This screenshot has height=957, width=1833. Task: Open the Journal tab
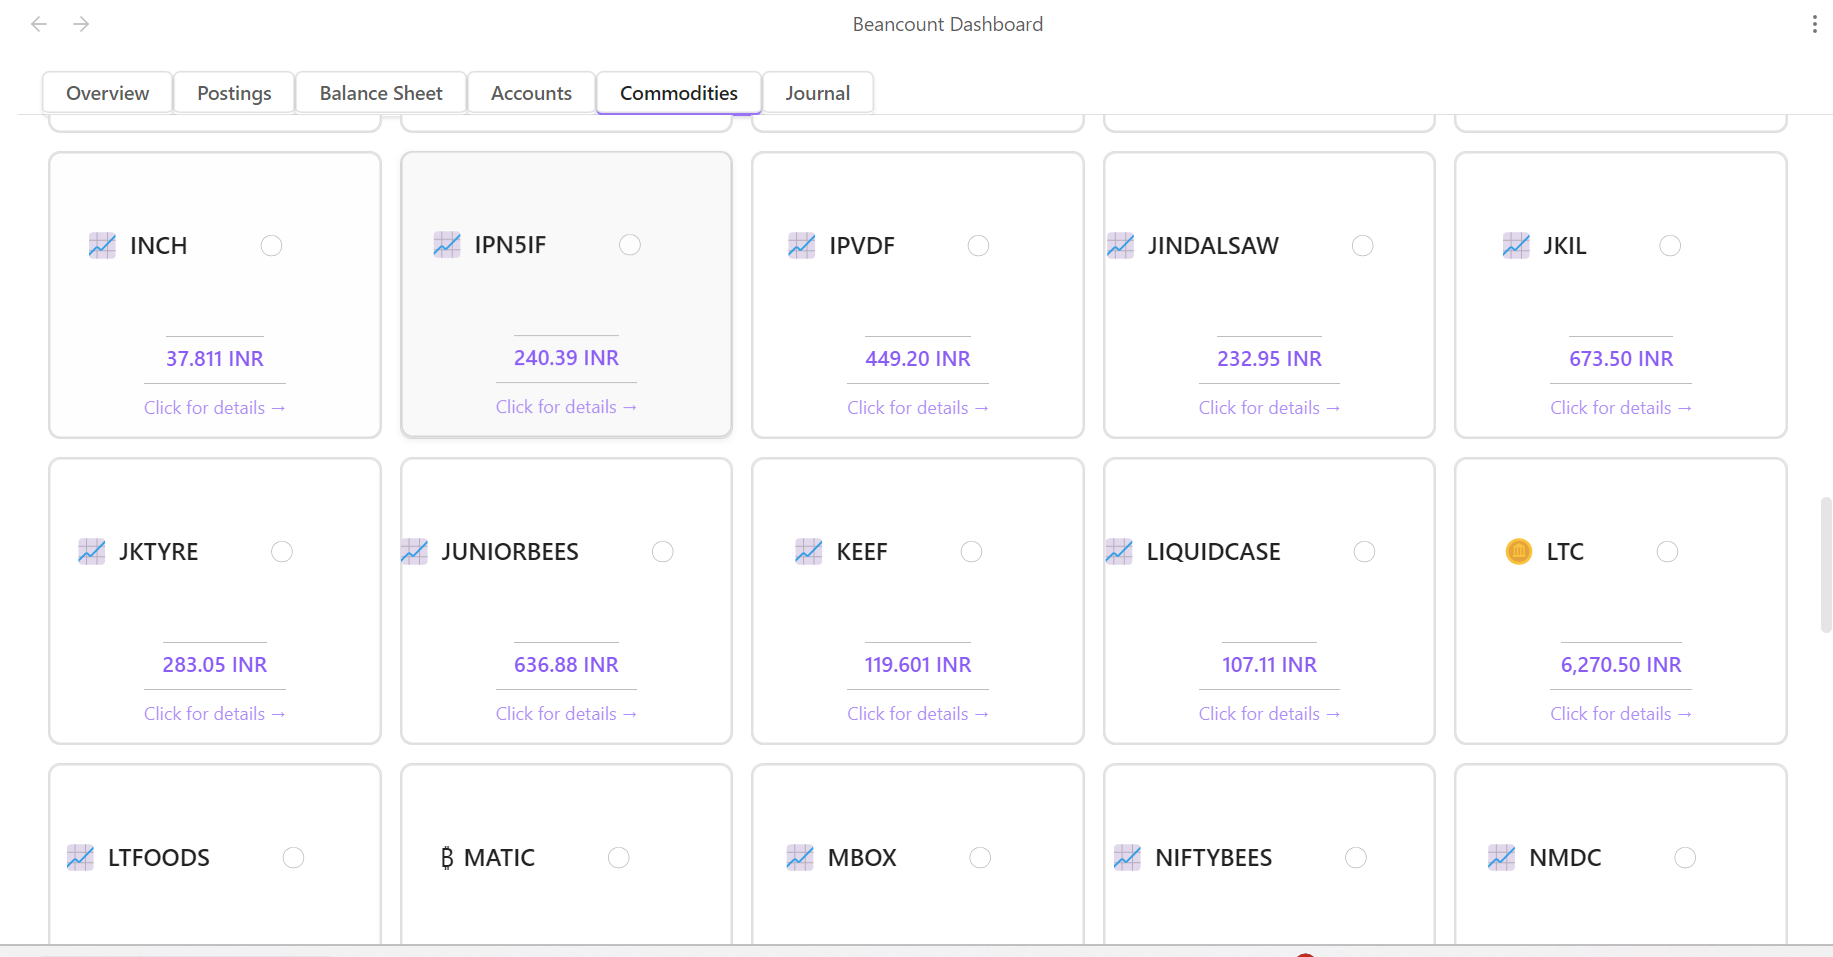click(x=817, y=93)
